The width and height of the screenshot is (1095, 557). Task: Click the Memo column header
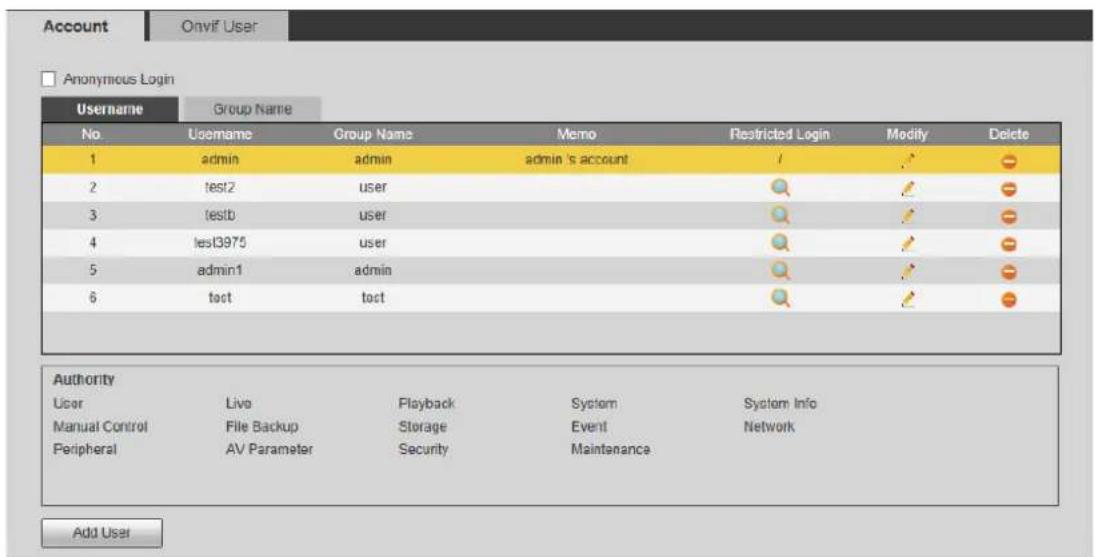click(576, 134)
